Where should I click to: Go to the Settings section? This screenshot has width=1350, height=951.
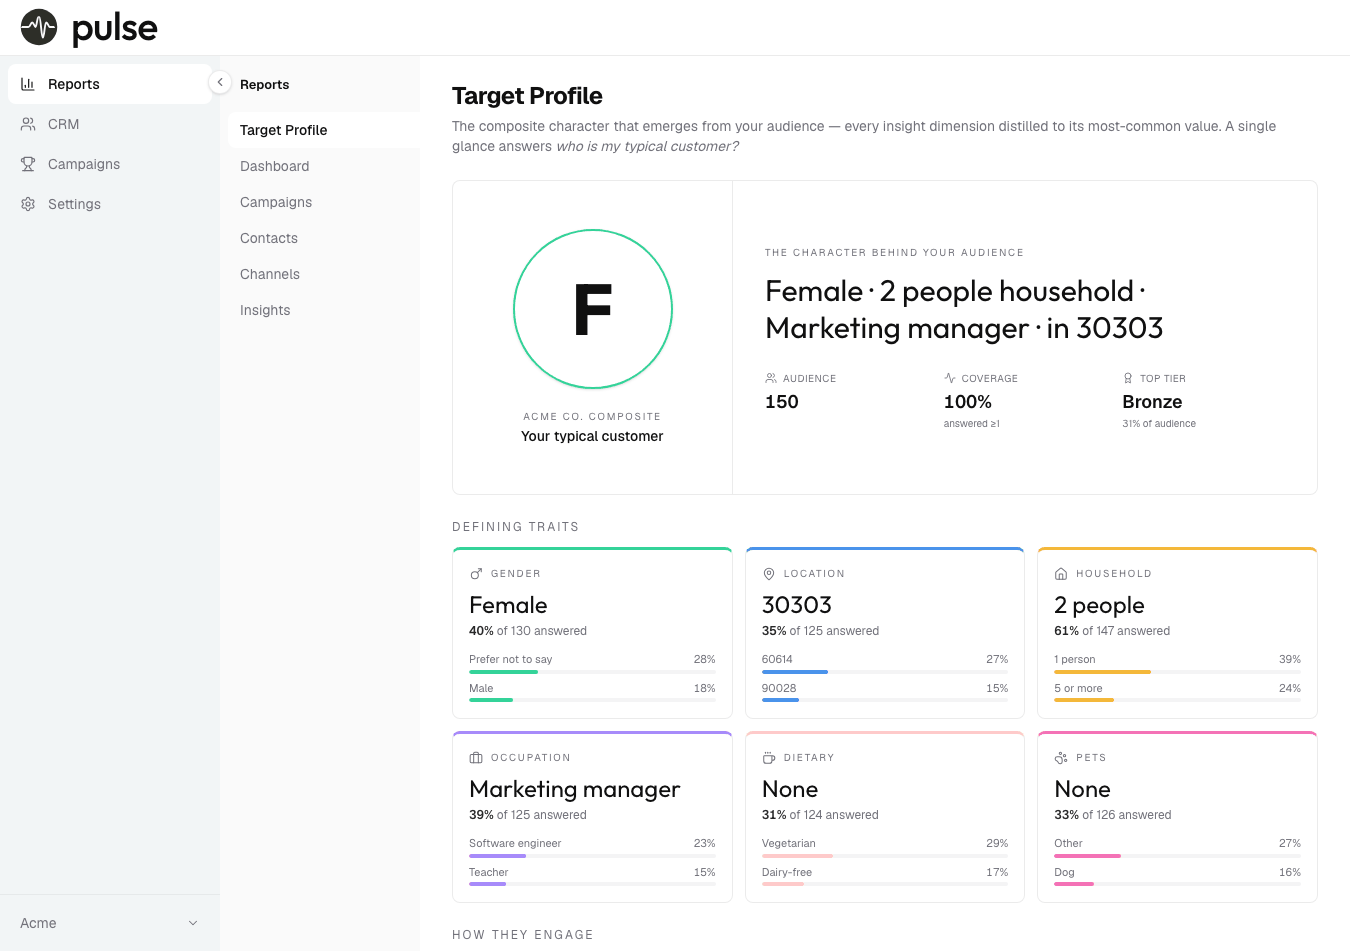[110, 204]
